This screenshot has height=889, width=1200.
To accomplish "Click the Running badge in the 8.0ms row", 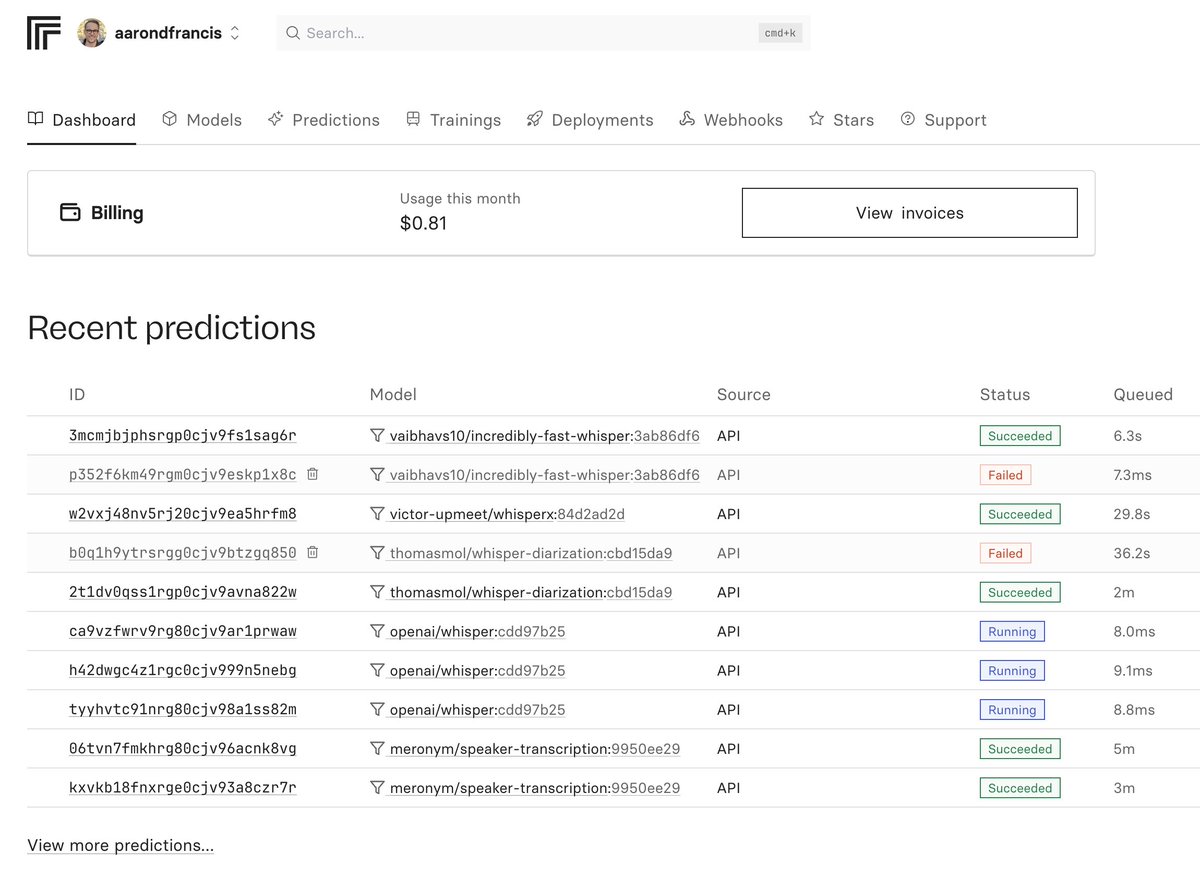I will (x=1012, y=632).
